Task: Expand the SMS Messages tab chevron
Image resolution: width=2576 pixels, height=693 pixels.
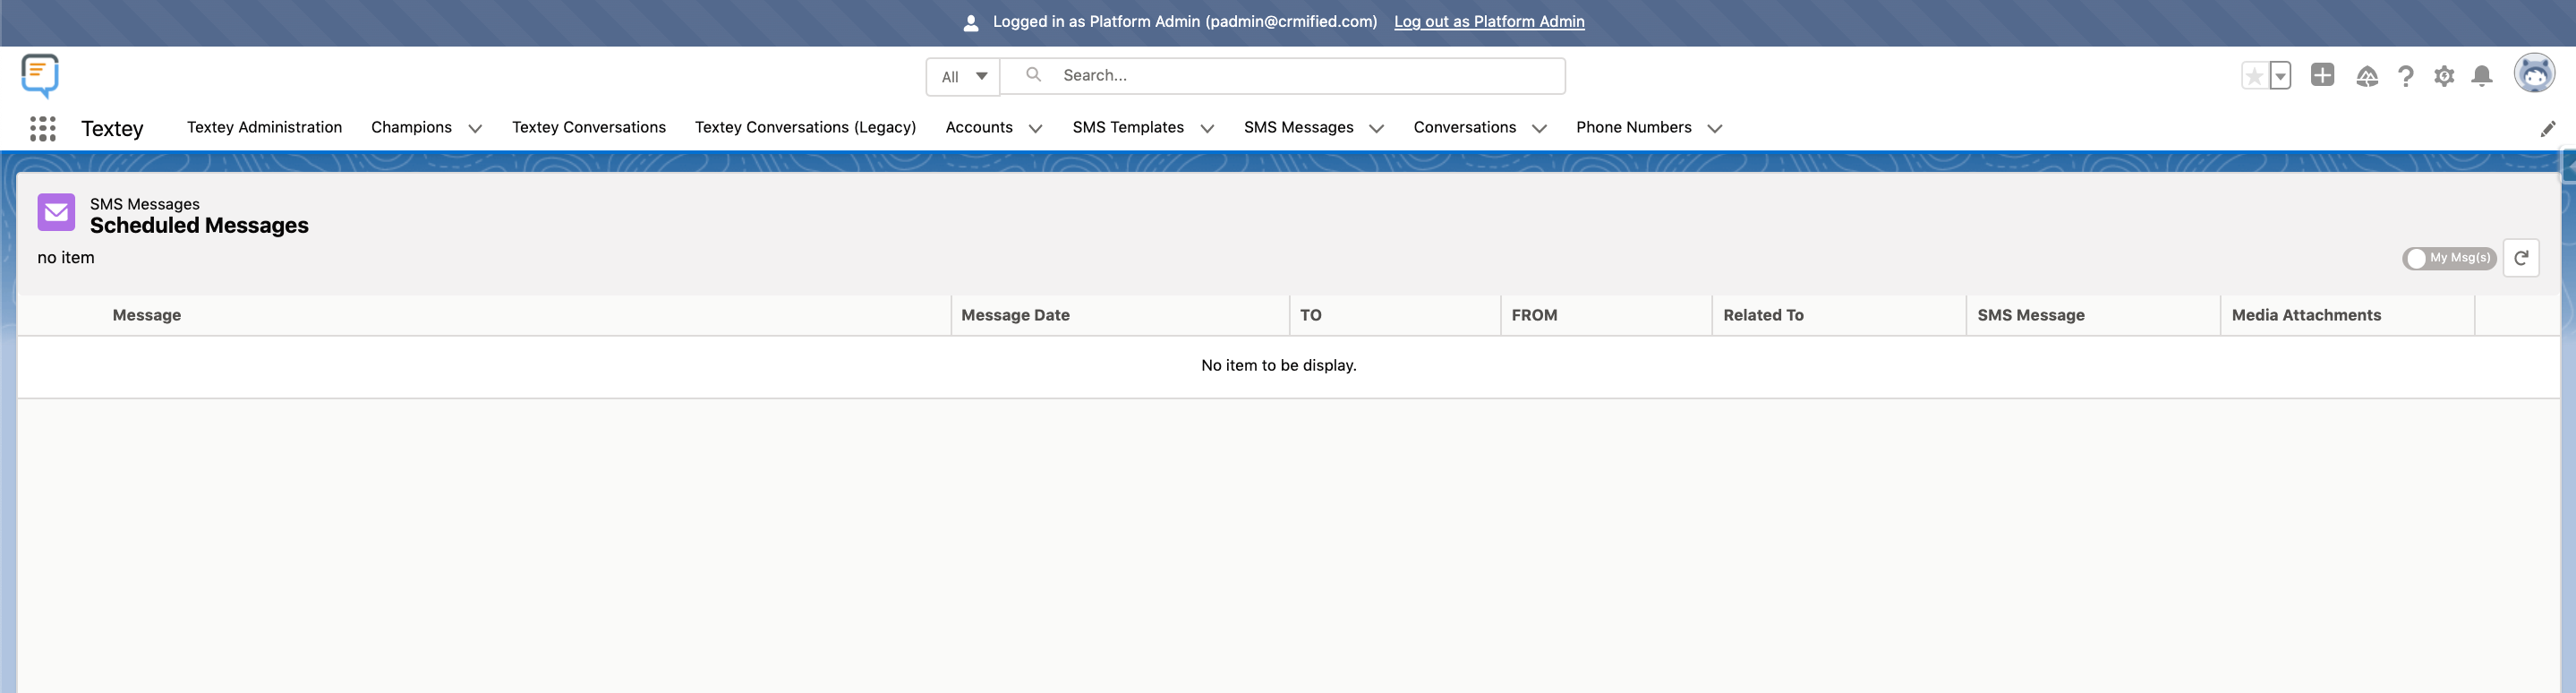Action: 1376,128
